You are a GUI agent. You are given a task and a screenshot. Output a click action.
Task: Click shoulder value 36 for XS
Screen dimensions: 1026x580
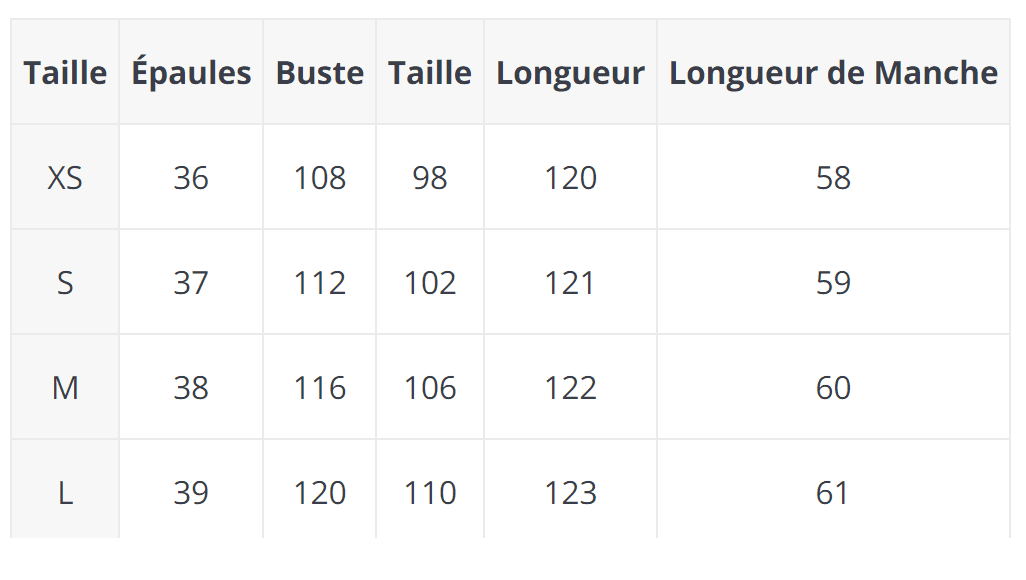191,178
